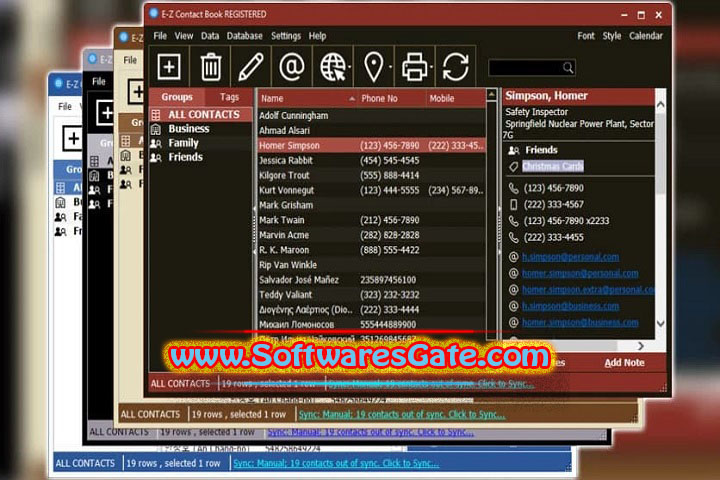Open the website globe icon

click(x=332, y=67)
